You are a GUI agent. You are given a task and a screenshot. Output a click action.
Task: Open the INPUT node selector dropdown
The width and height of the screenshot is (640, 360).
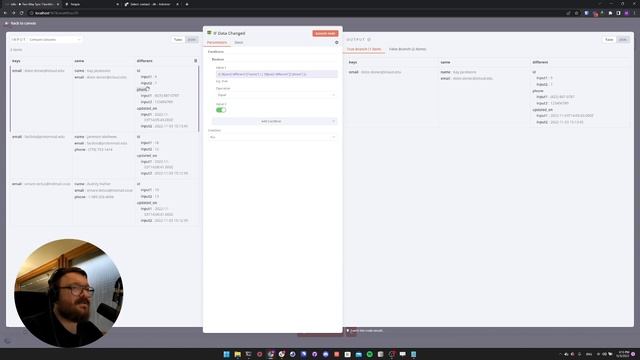55,40
